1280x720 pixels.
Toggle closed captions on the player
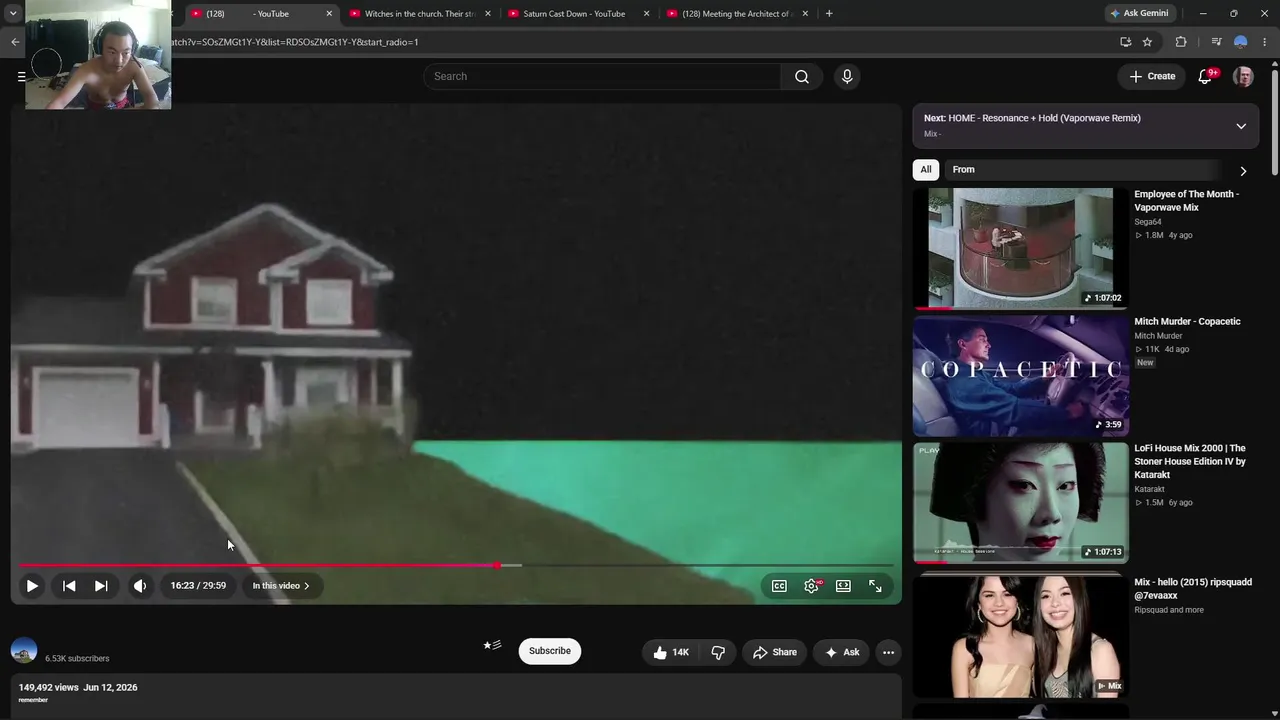click(779, 586)
